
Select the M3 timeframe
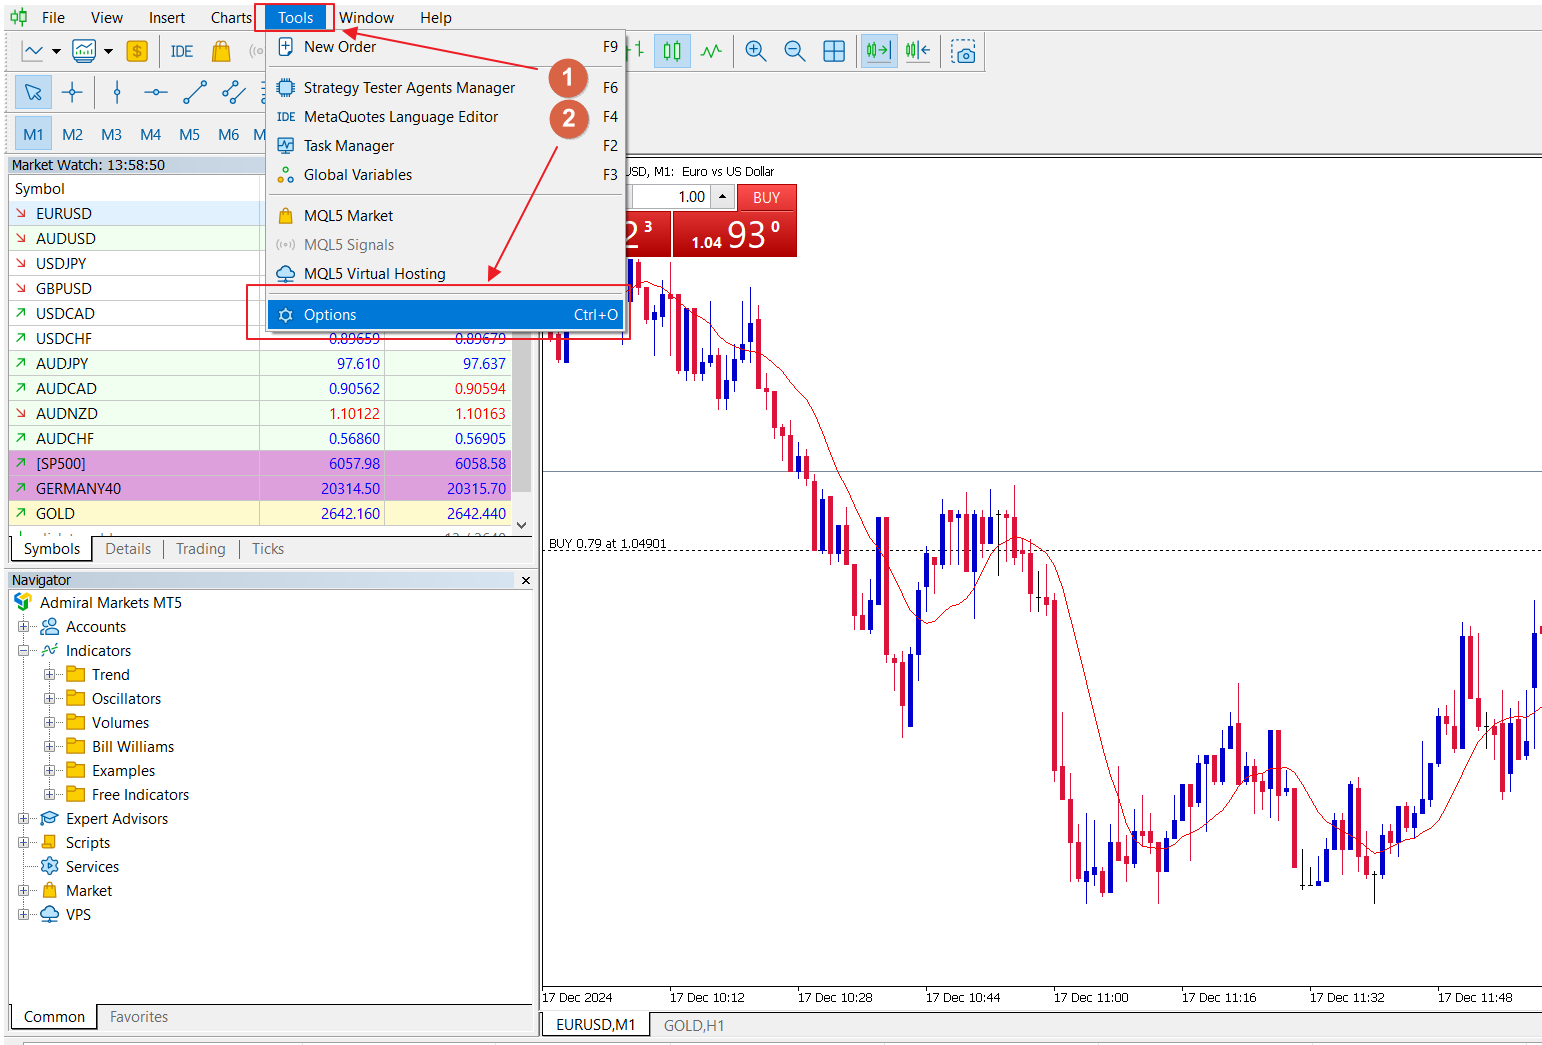(x=111, y=135)
